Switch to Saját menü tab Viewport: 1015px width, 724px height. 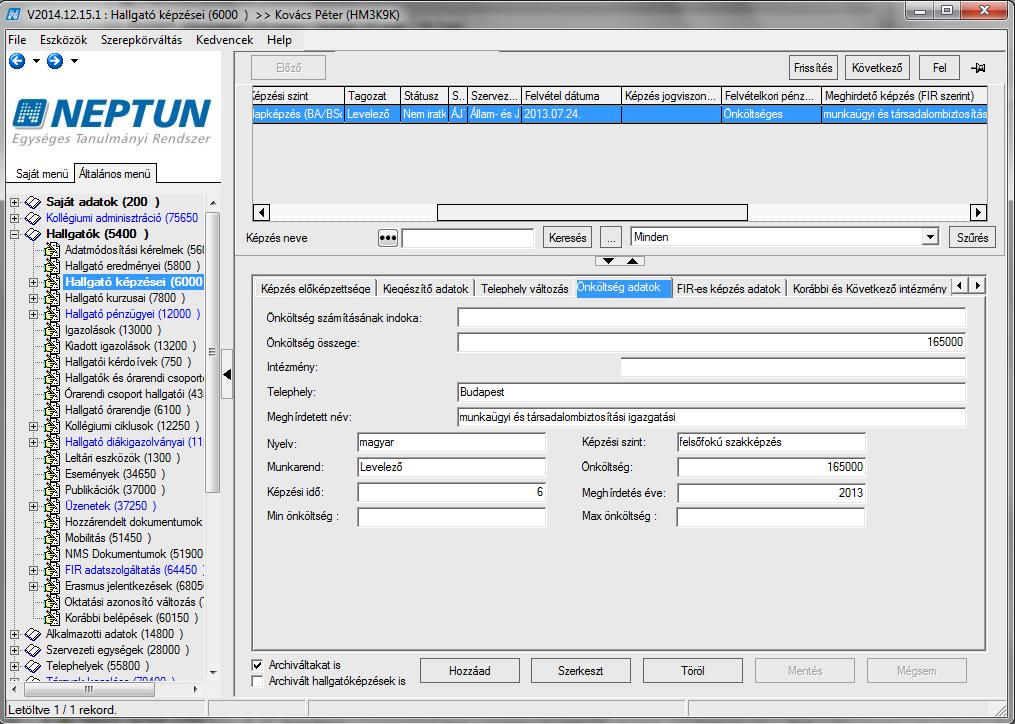(42, 174)
